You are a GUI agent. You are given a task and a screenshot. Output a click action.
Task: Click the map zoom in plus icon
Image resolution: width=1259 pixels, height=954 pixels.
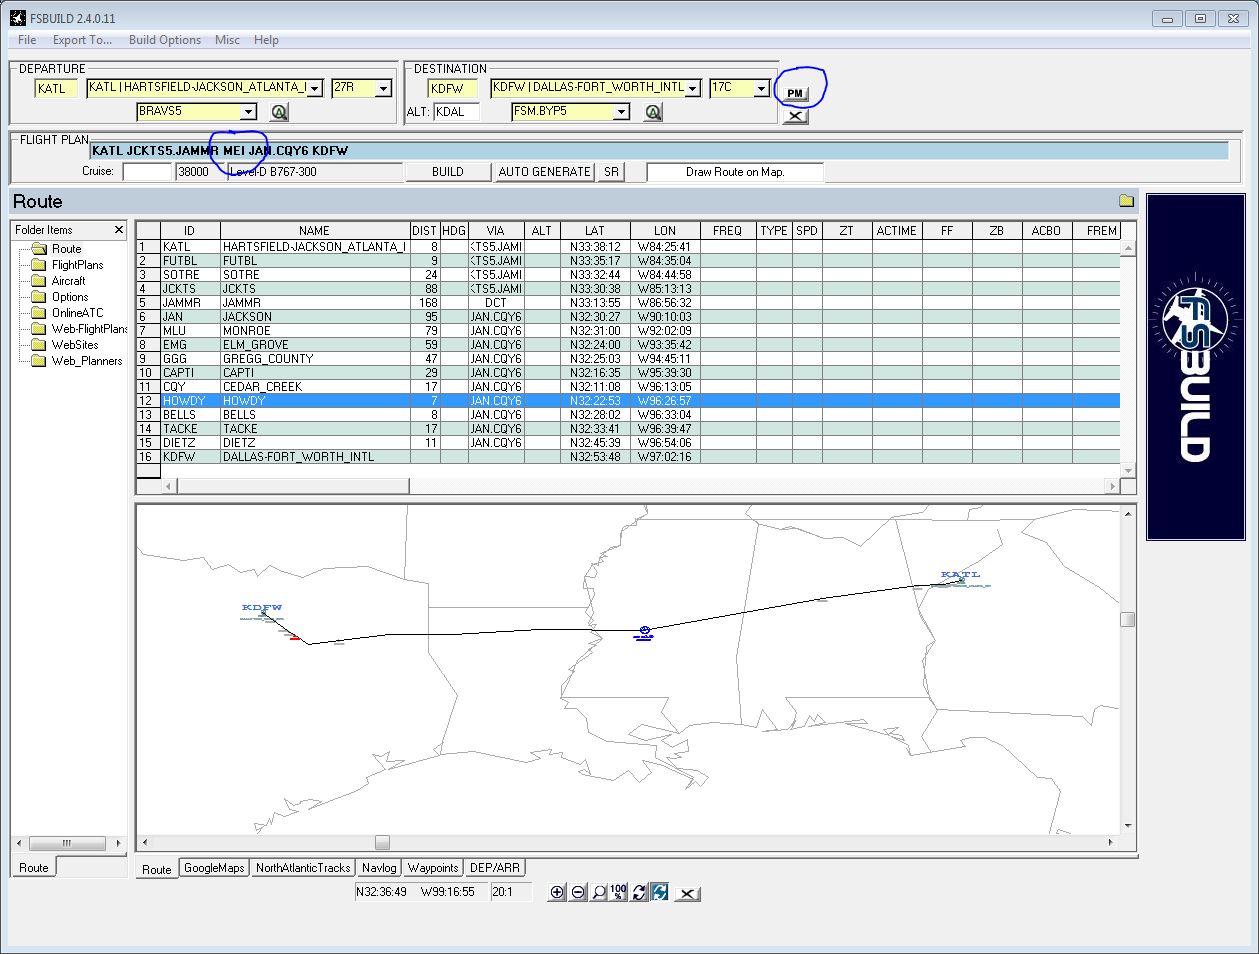pyautogui.click(x=557, y=892)
